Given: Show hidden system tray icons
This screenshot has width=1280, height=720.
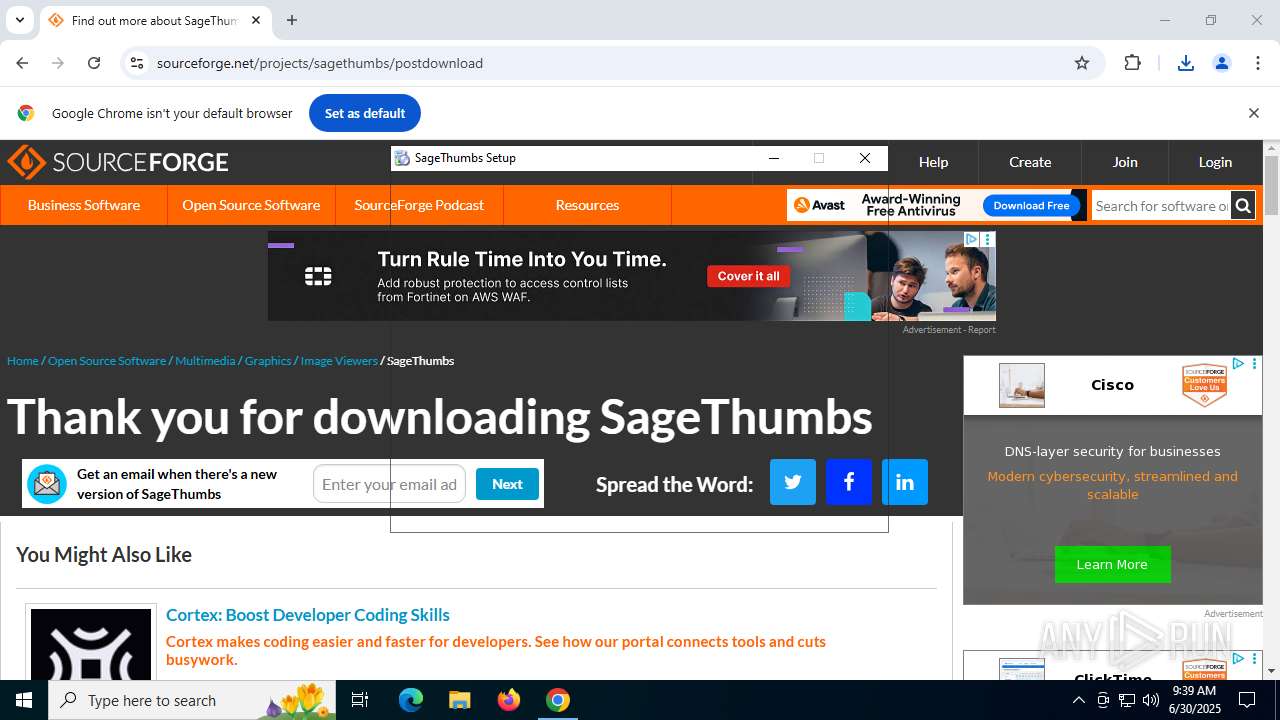Looking at the screenshot, I should click(x=1078, y=700).
